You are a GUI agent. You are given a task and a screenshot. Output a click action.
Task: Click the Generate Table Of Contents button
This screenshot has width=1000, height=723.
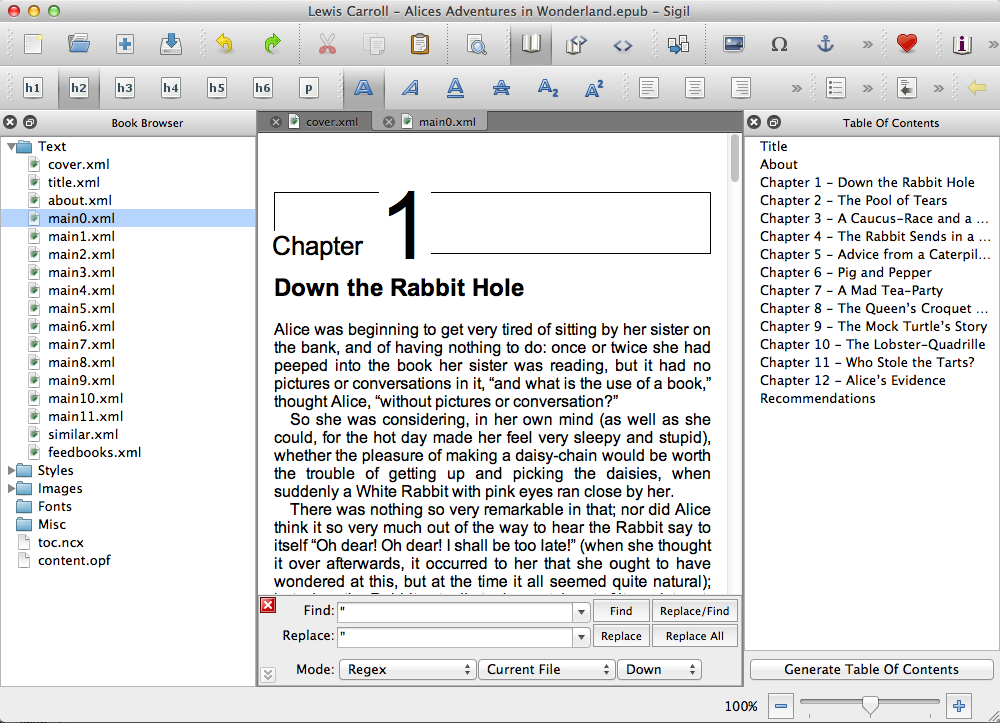point(871,669)
